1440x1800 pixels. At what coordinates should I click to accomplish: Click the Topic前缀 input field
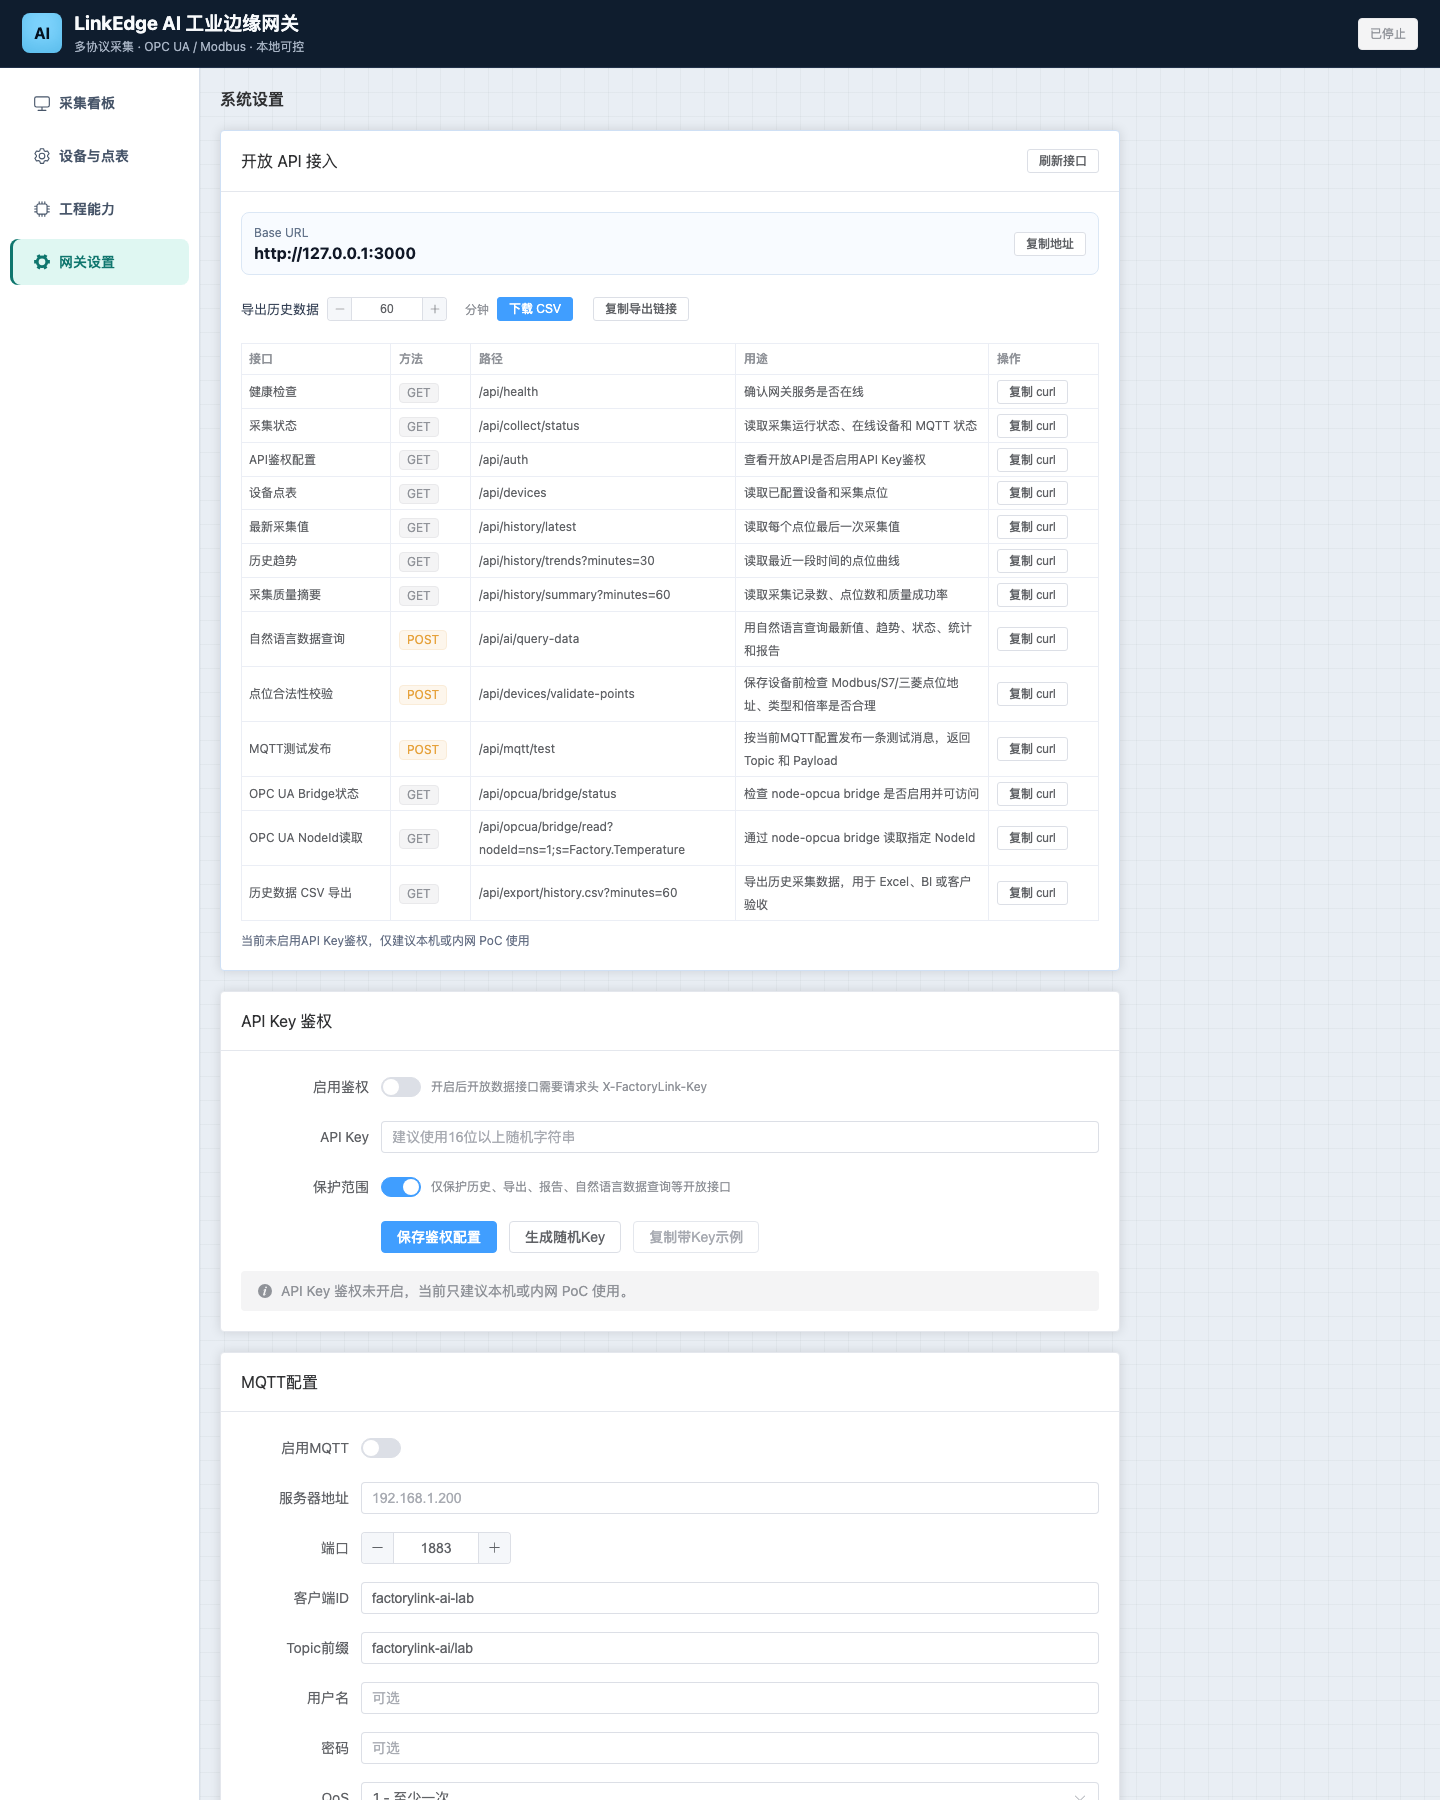(730, 1648)
